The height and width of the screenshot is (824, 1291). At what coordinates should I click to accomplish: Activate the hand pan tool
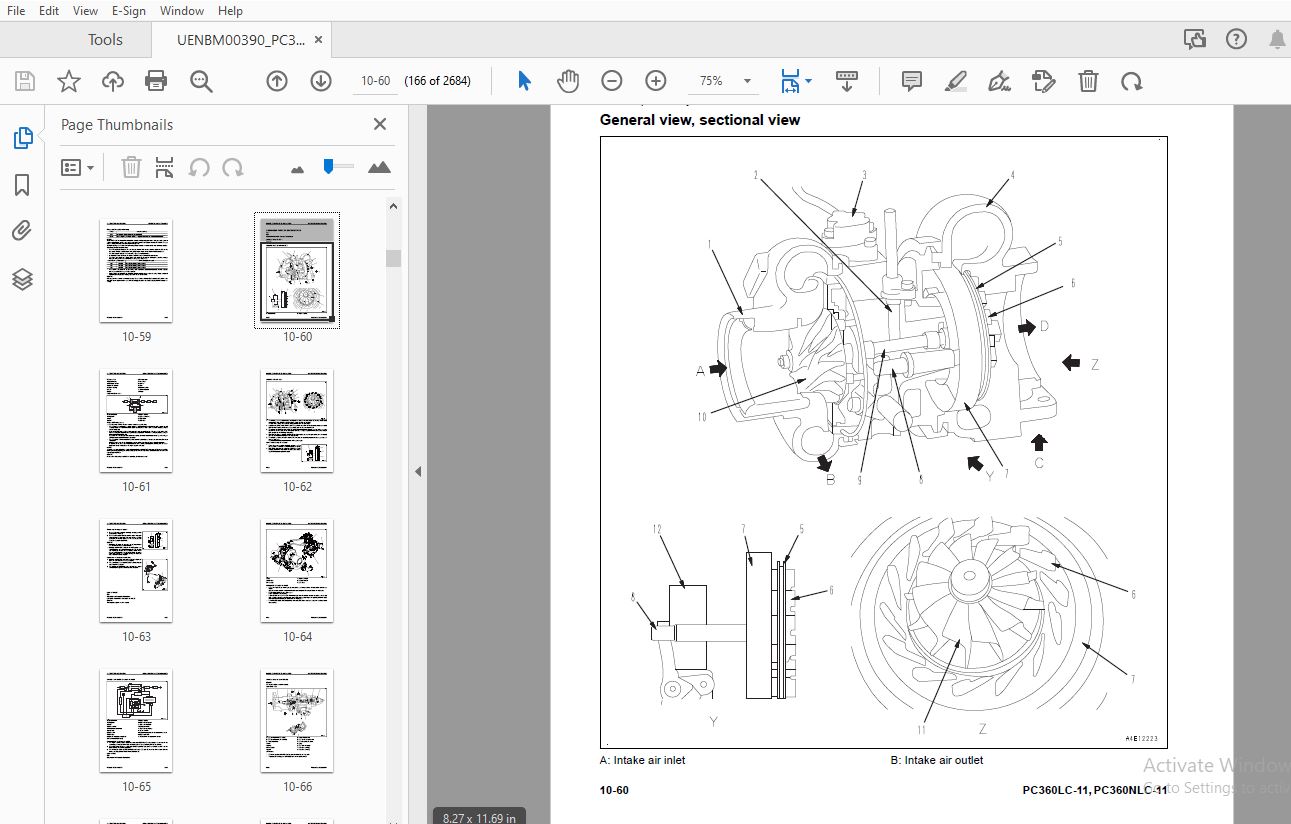pos(568,81)
